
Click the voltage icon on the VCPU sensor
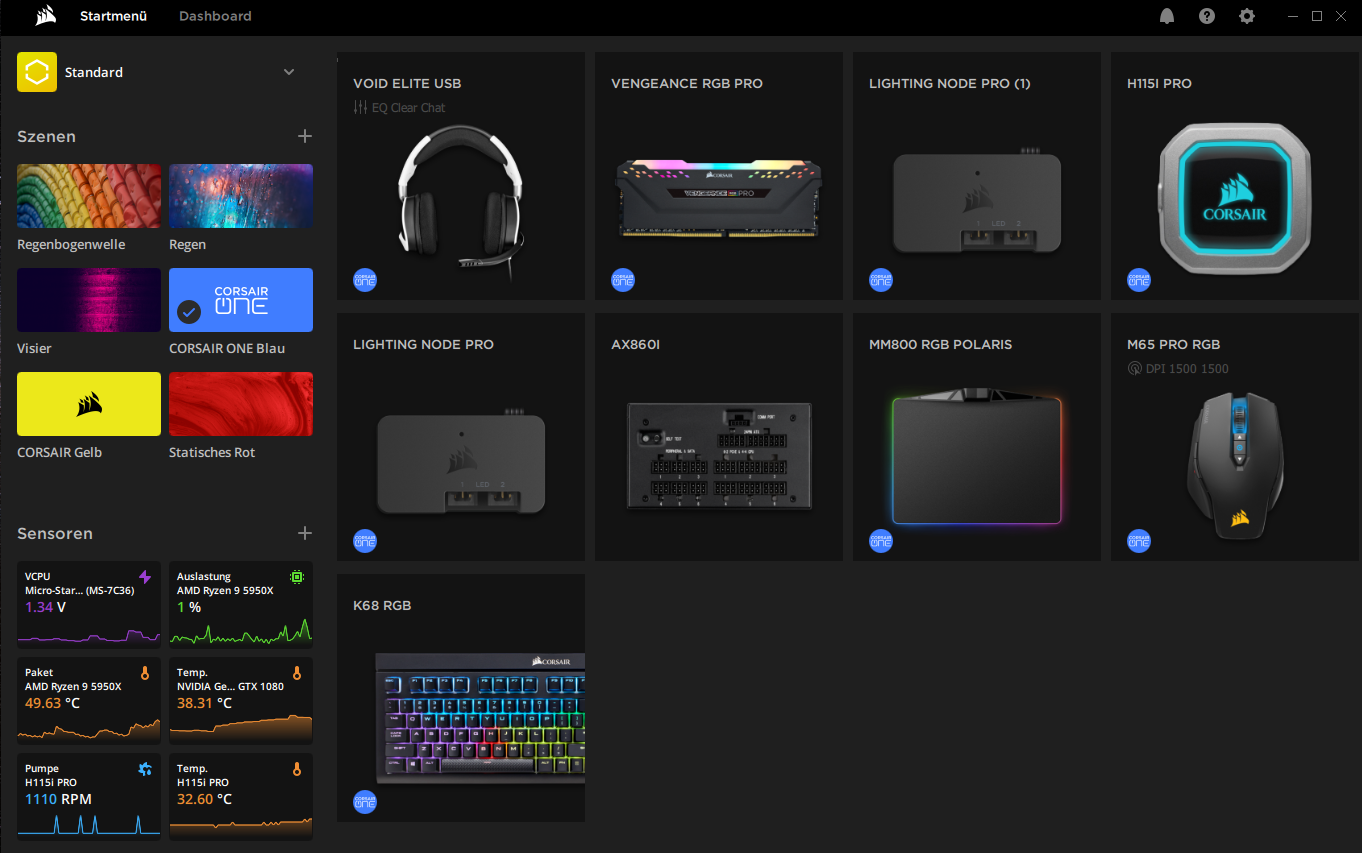(145, 575)
